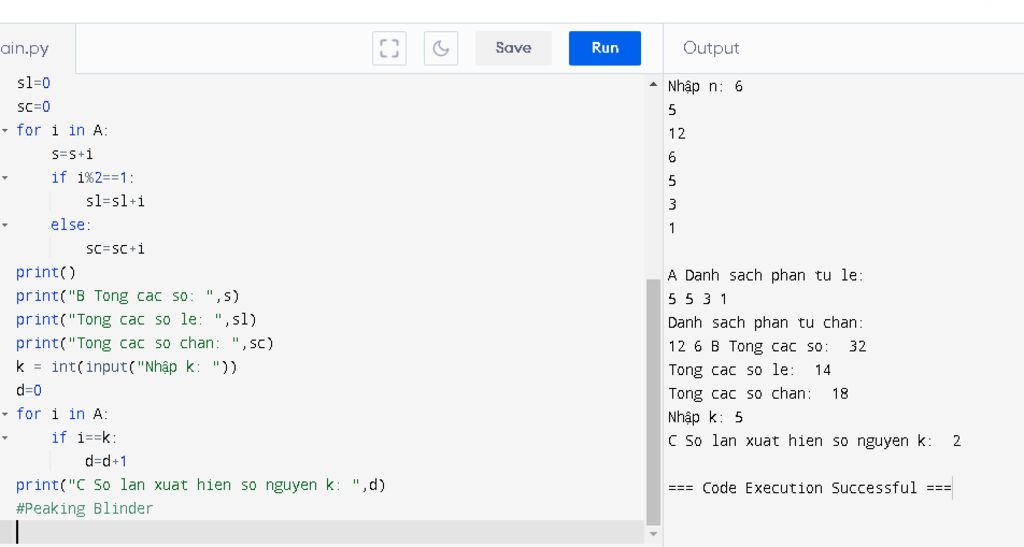Screen dimensions: 1024x547
Task: Click the editor scrollbar down arrow
Action: tap(654, 535)
